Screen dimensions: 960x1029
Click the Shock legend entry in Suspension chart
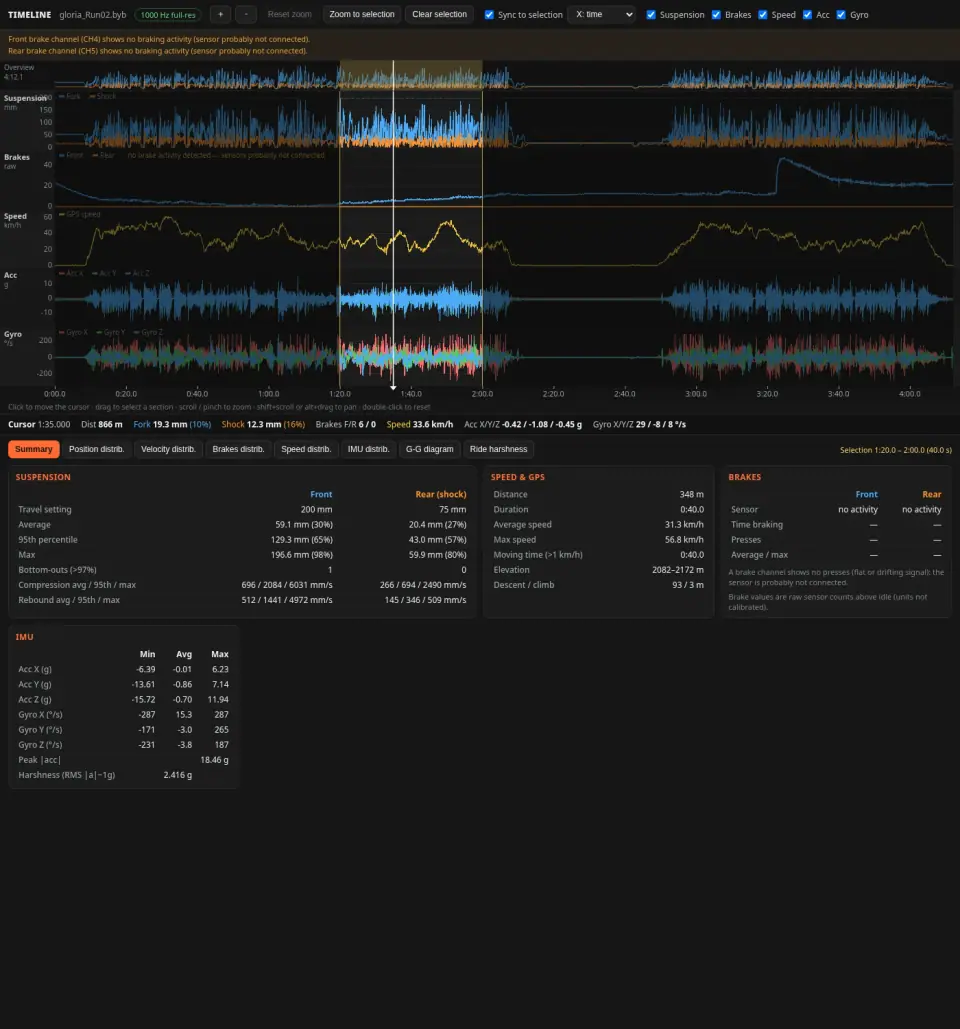[102, 96]
